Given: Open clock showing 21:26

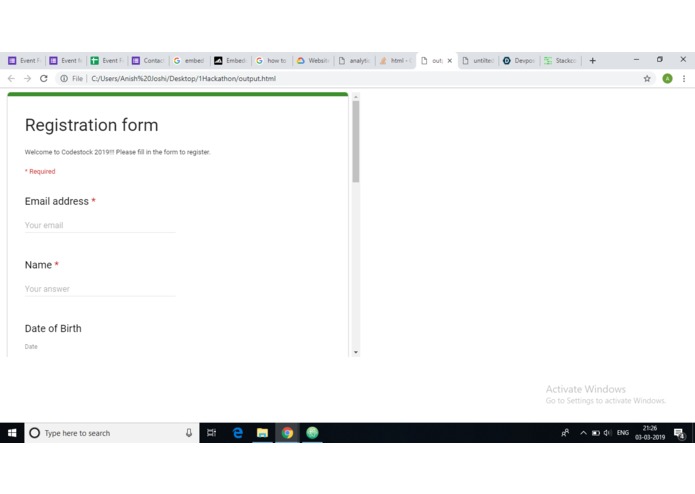Looking at the screenshot, I should click(x=650, y=433).
